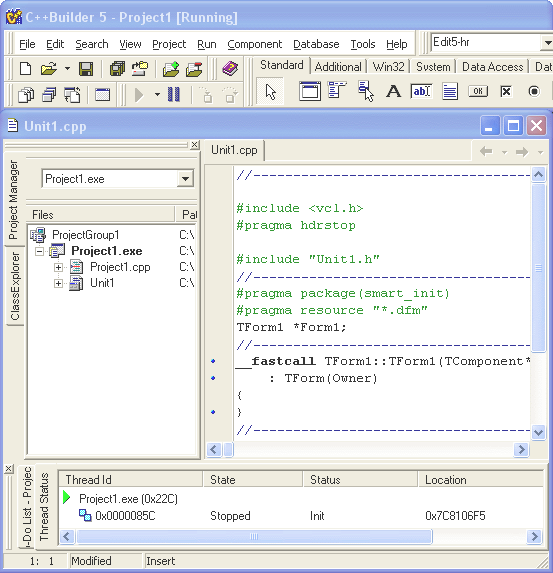Open the Edit menu
The width and height of the screenshot is (553, 573).
[55, 44]
